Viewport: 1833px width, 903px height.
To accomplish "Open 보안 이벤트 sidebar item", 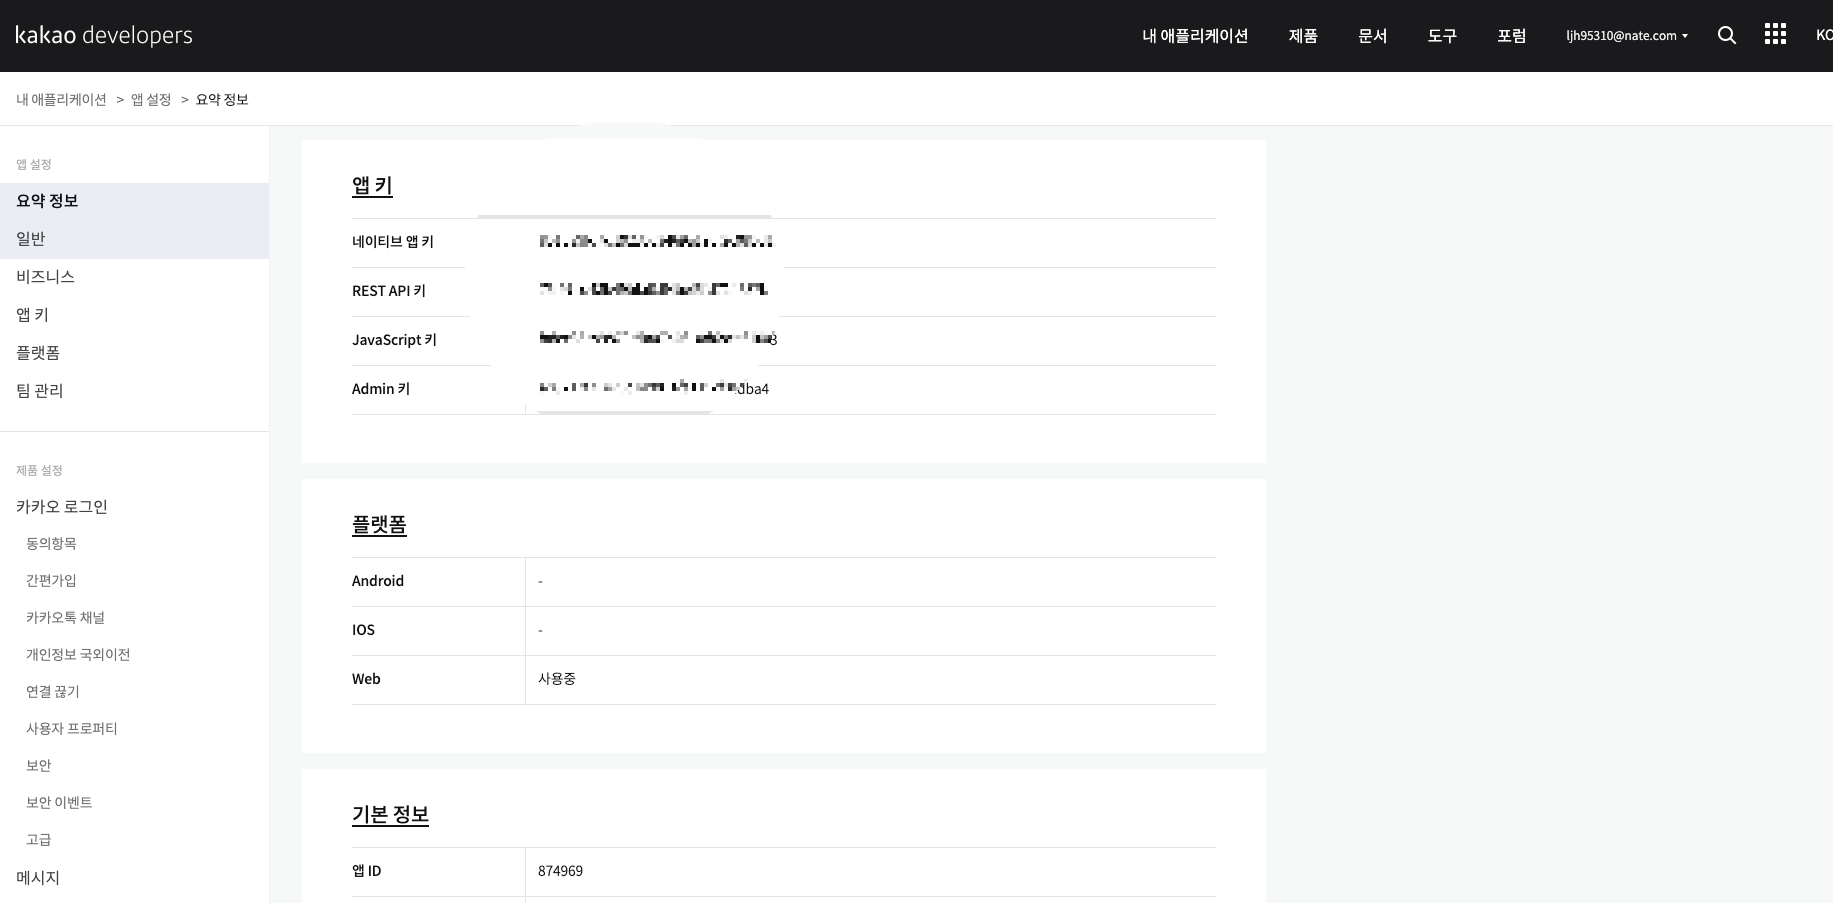I will click(x=59, y=802).
